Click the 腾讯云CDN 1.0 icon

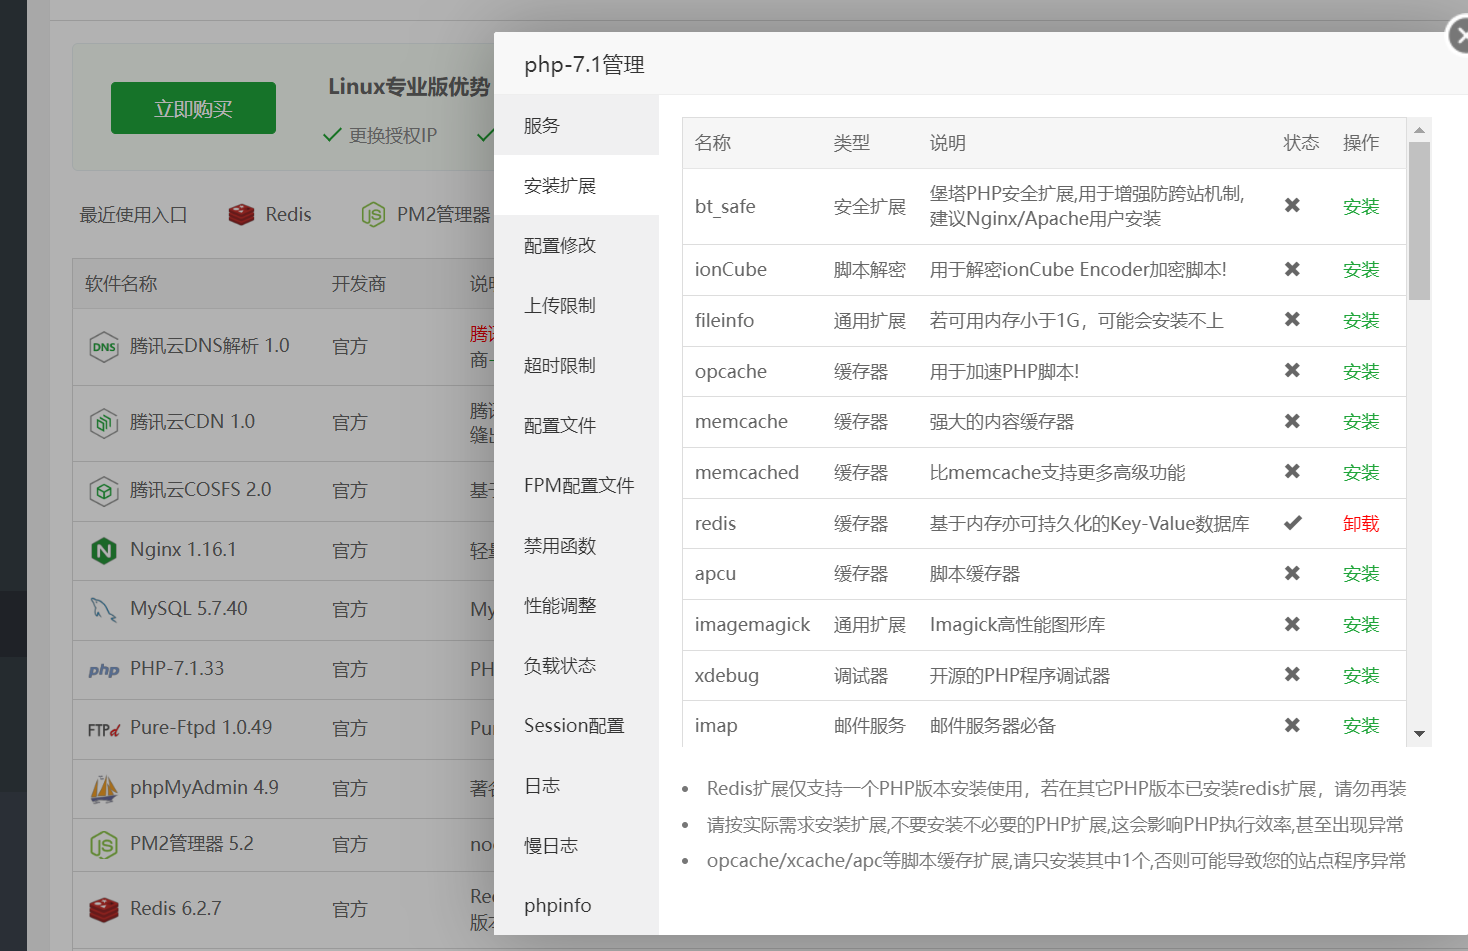[103, 422]
